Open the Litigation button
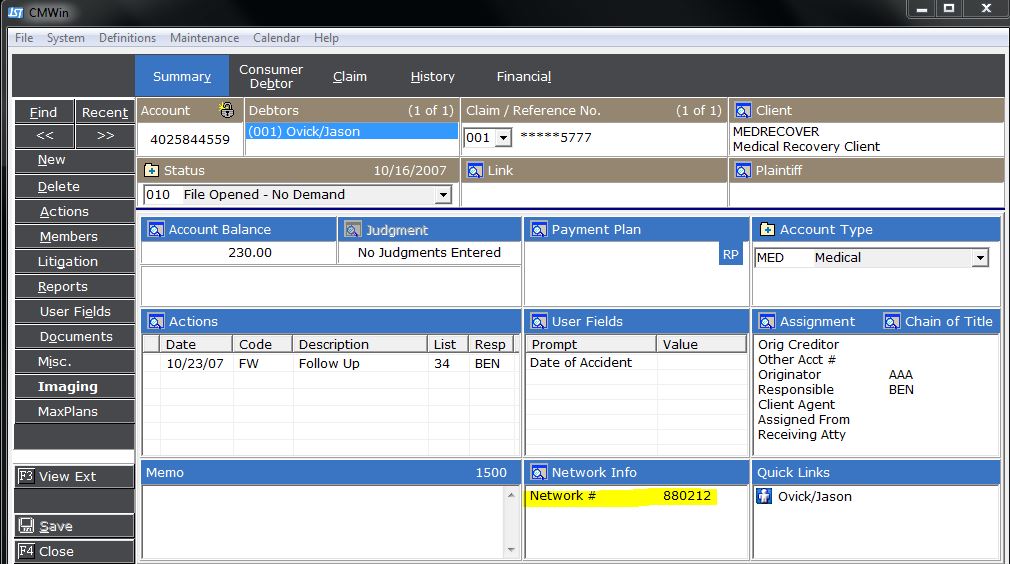 click(74, 261)
